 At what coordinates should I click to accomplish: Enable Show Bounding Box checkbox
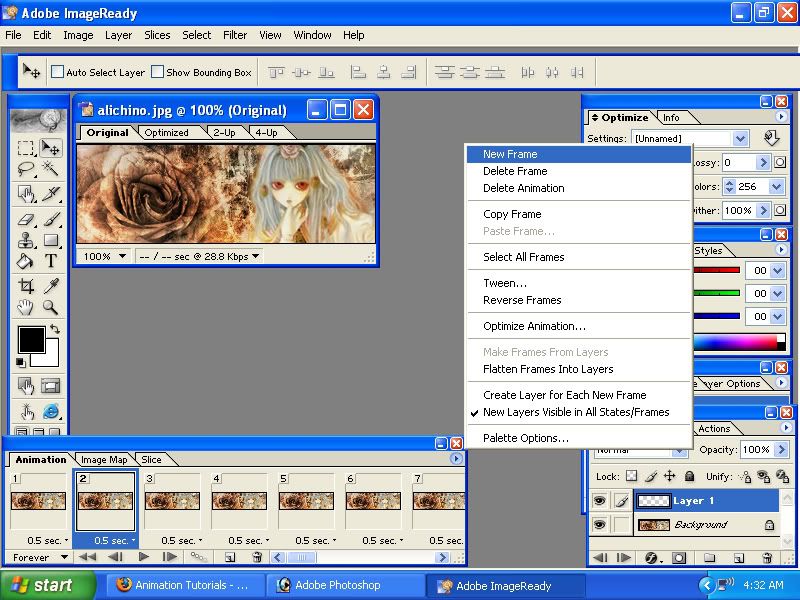point(158,72)
